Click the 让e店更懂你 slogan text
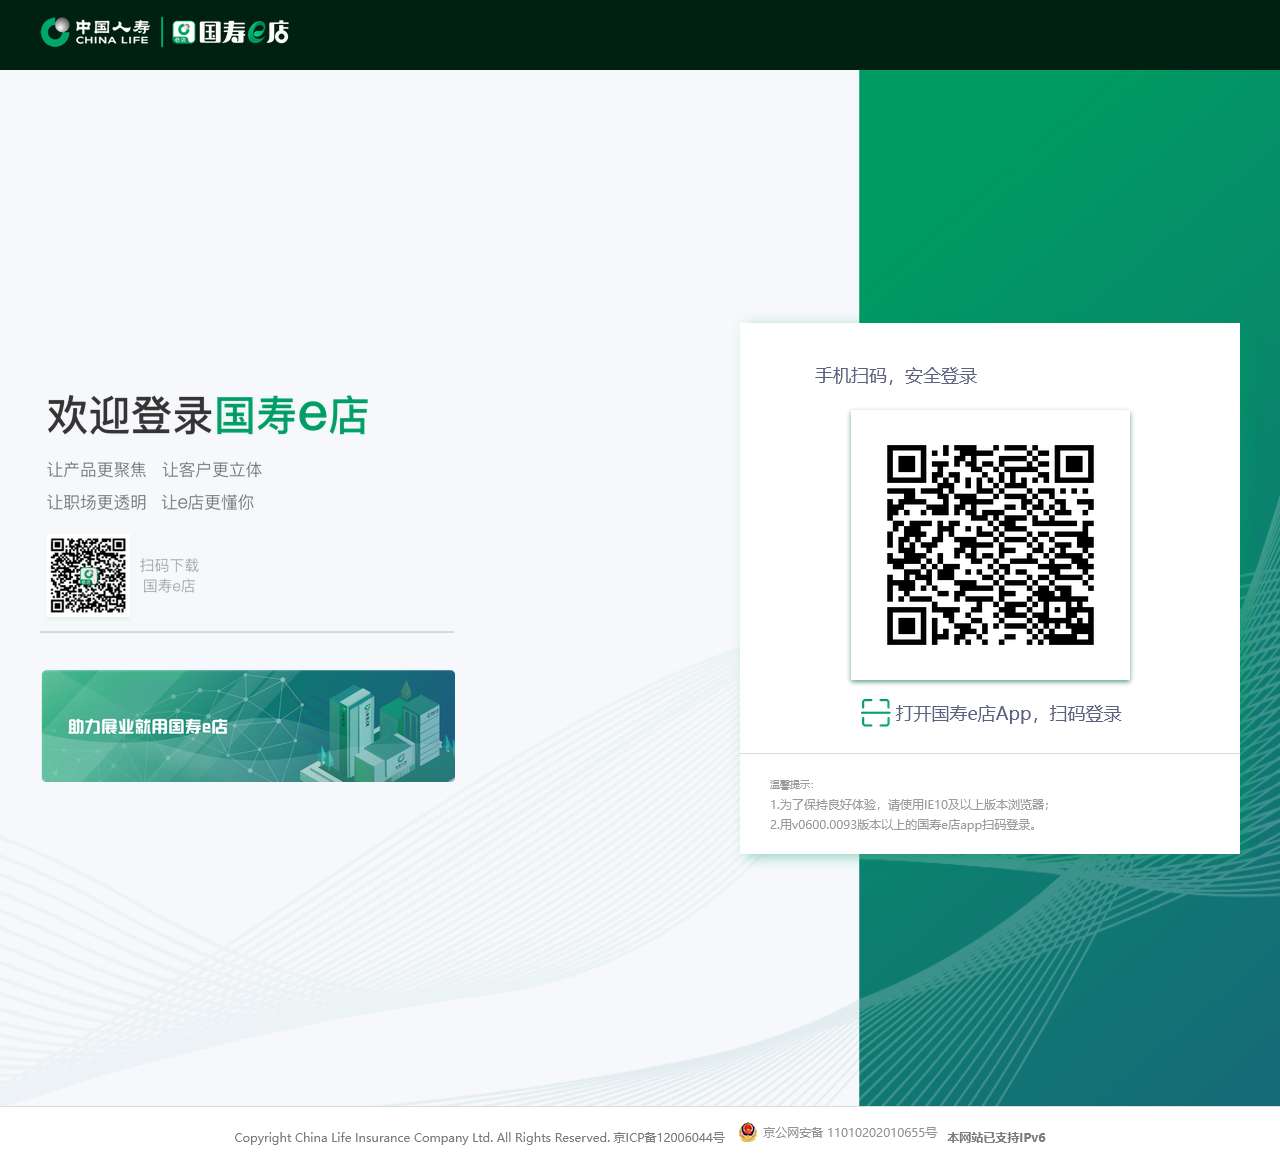Image resolution: width=1280 pixels, height=1167 pixels. (x=208, y=502)
